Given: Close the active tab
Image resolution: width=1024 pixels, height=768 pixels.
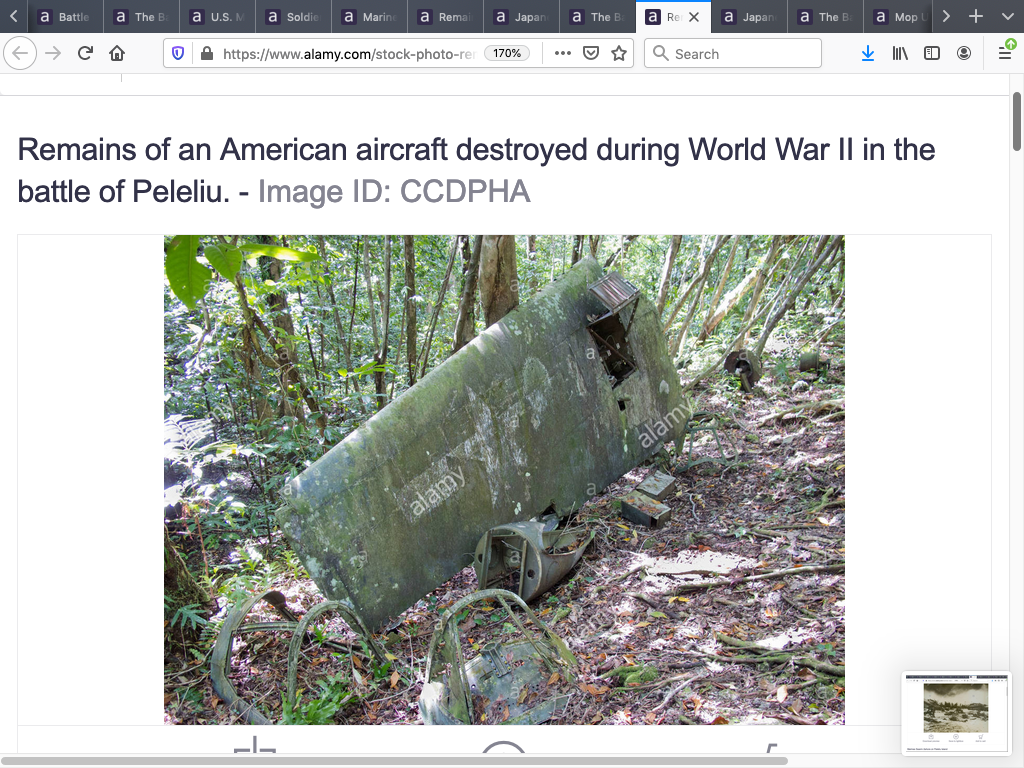Looking at the screenshot, I should point(694,17).
